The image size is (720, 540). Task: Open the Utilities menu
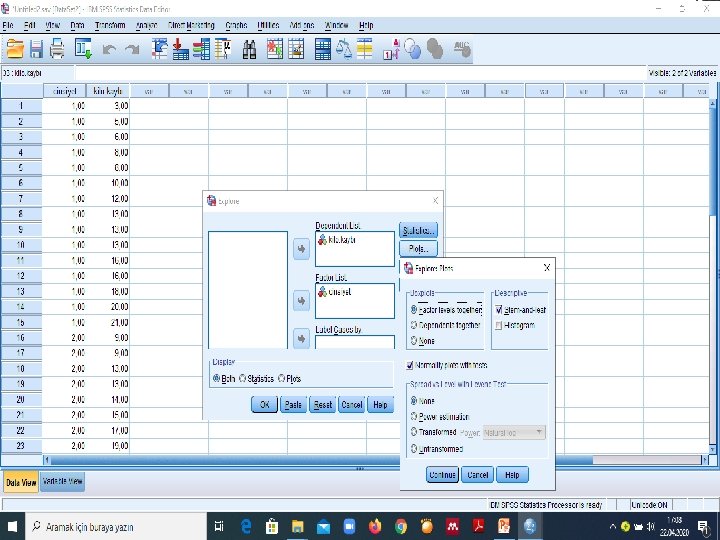point(268,25)
